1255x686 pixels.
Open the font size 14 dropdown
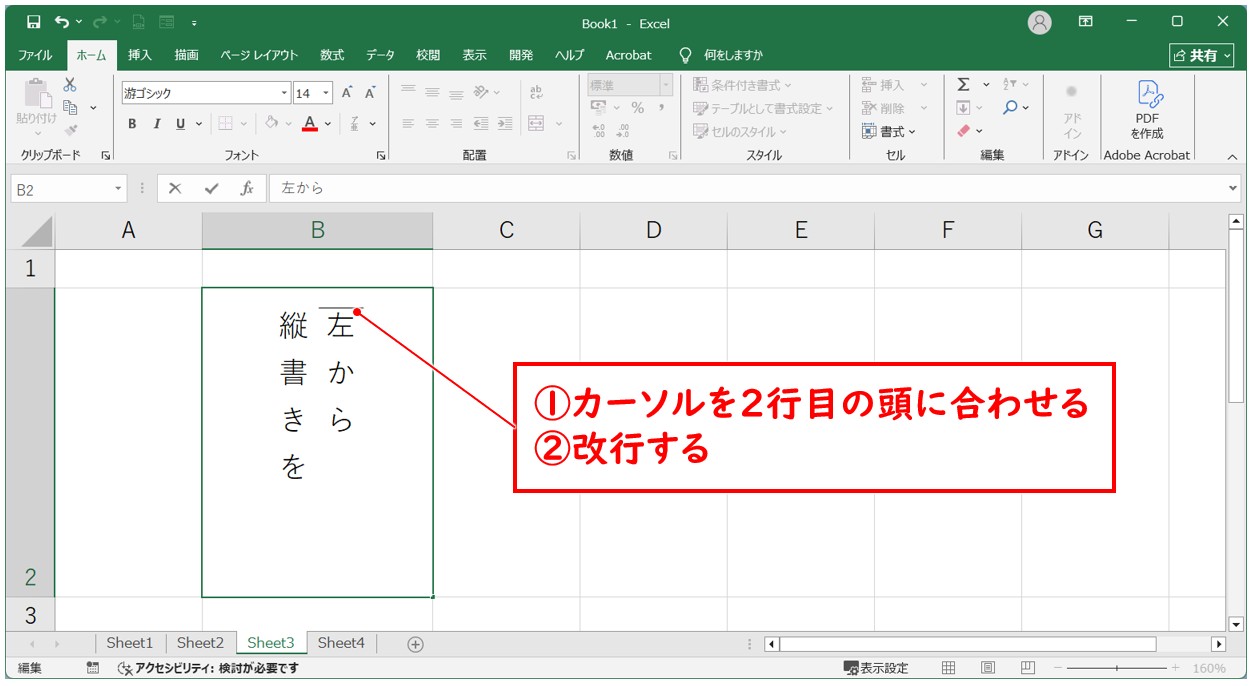pos(327,93)
